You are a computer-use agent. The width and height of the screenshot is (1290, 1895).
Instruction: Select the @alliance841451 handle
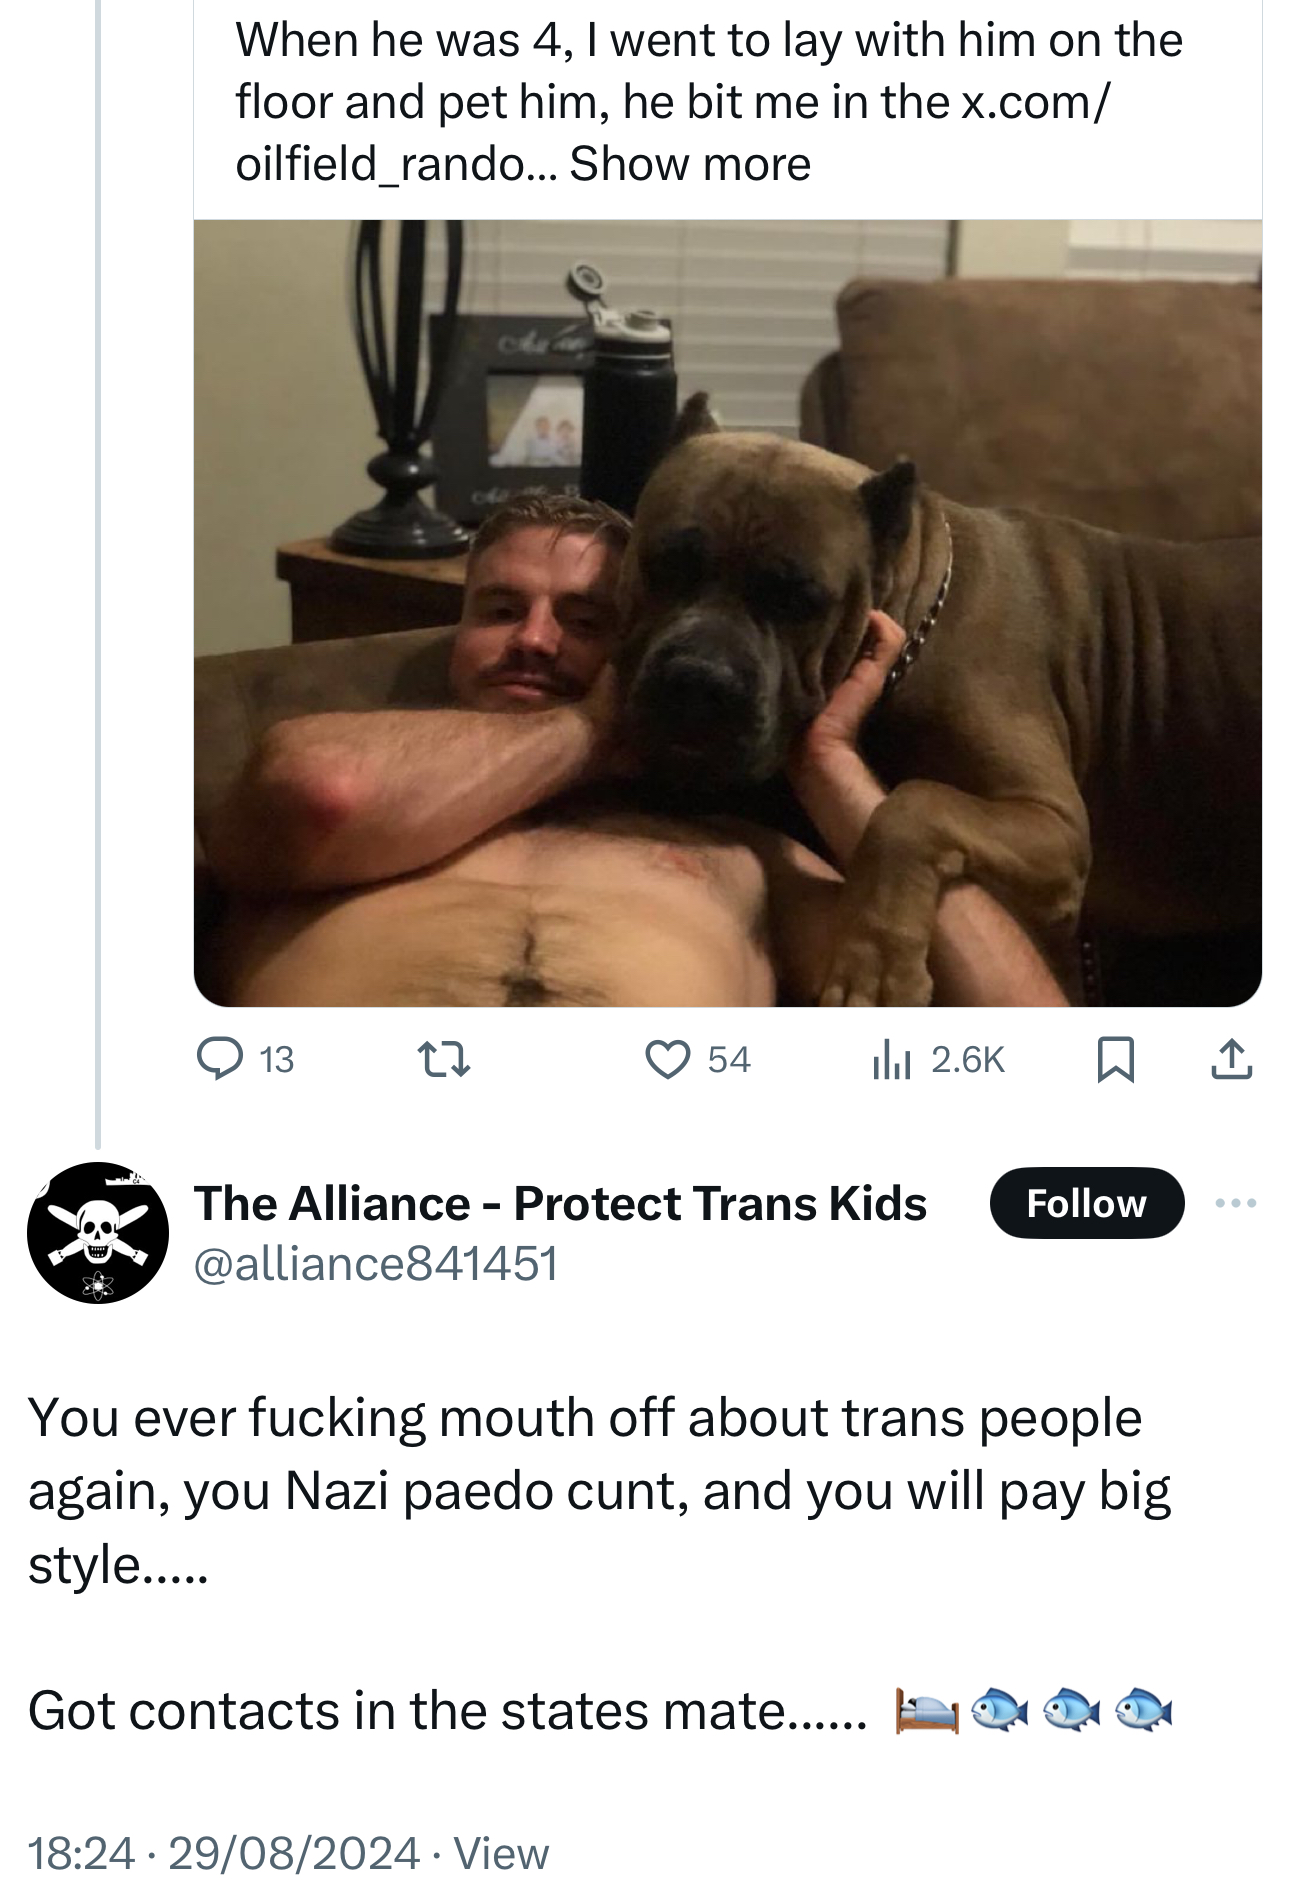[x=375, y=1263]
